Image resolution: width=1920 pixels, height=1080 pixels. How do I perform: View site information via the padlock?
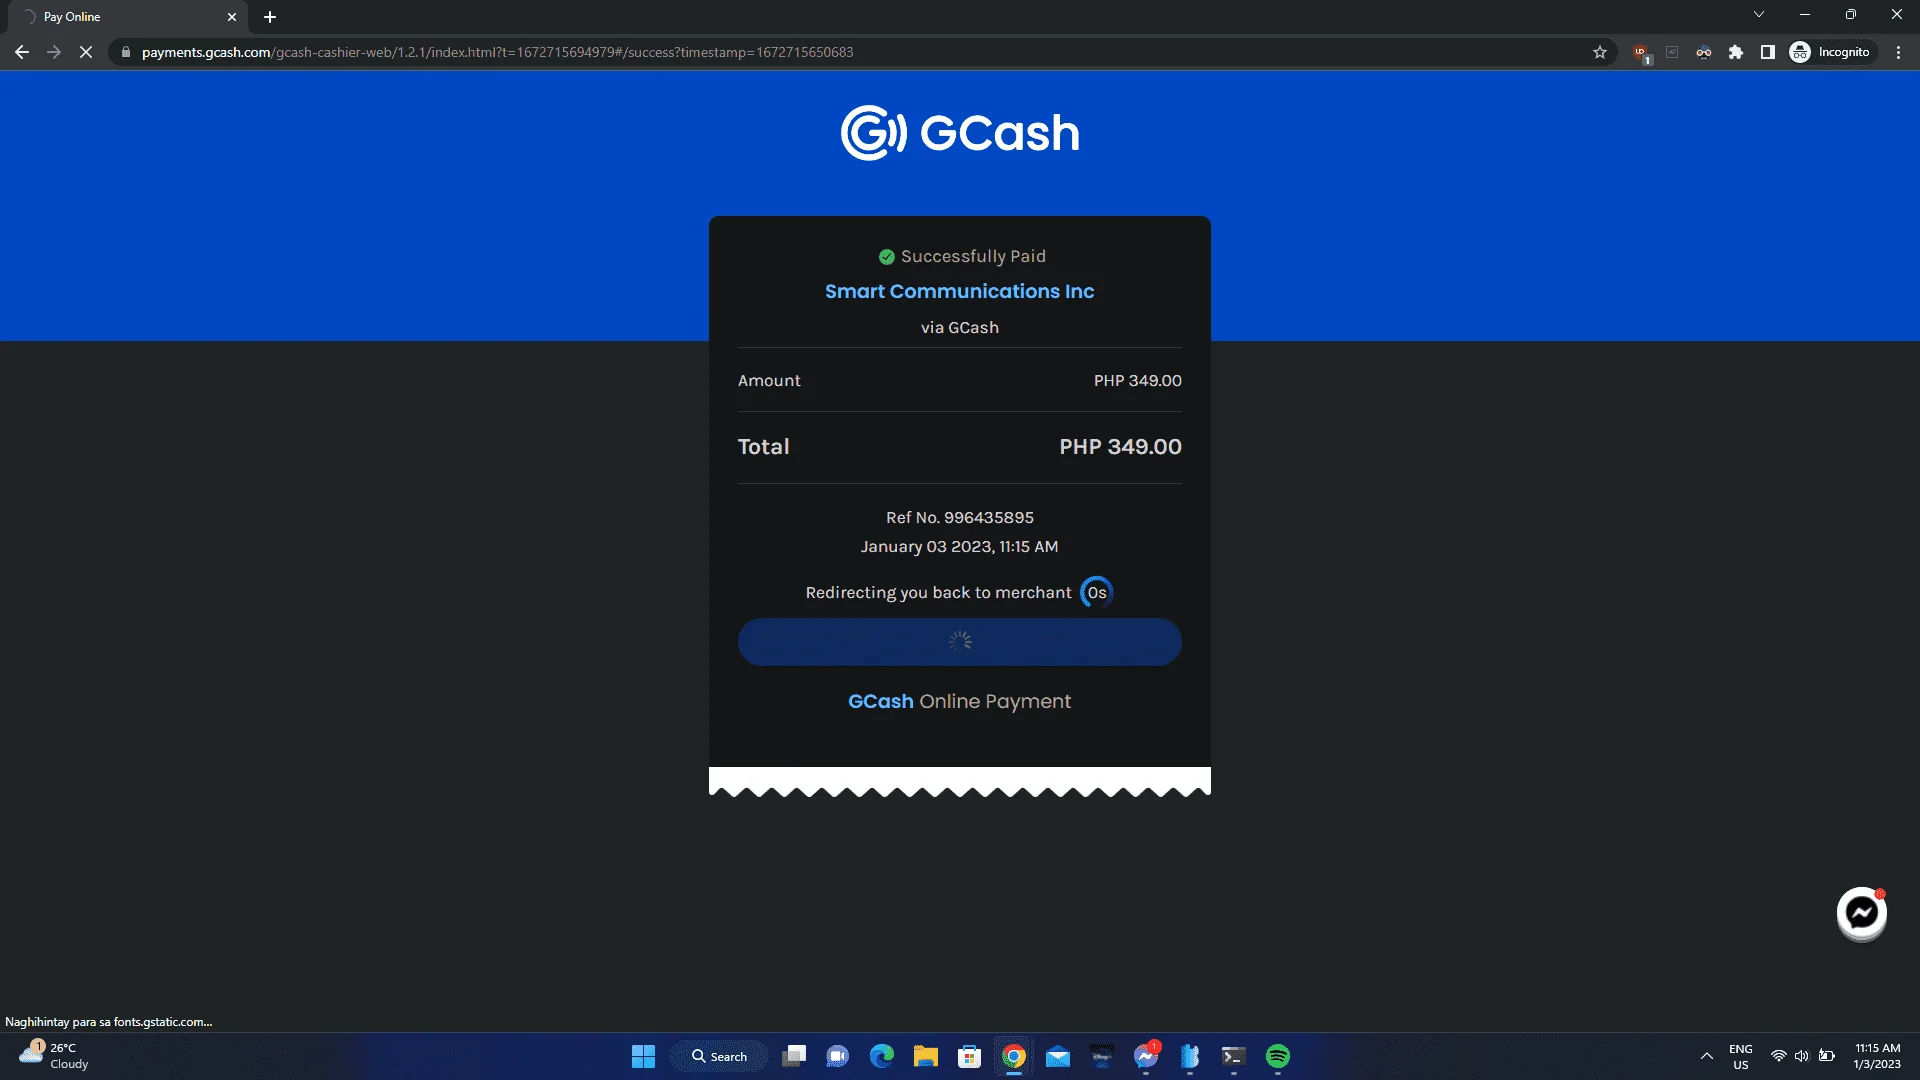click(126, 52)
